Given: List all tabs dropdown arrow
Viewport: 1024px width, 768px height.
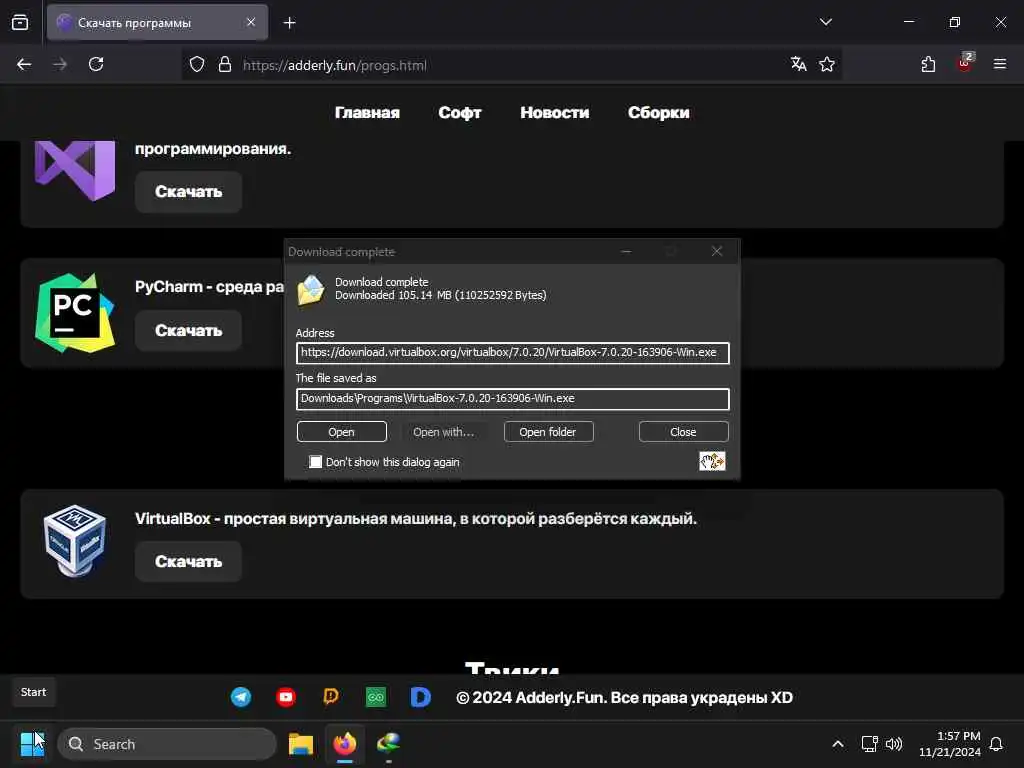Looking at the screenshot, I should (825, 22).
